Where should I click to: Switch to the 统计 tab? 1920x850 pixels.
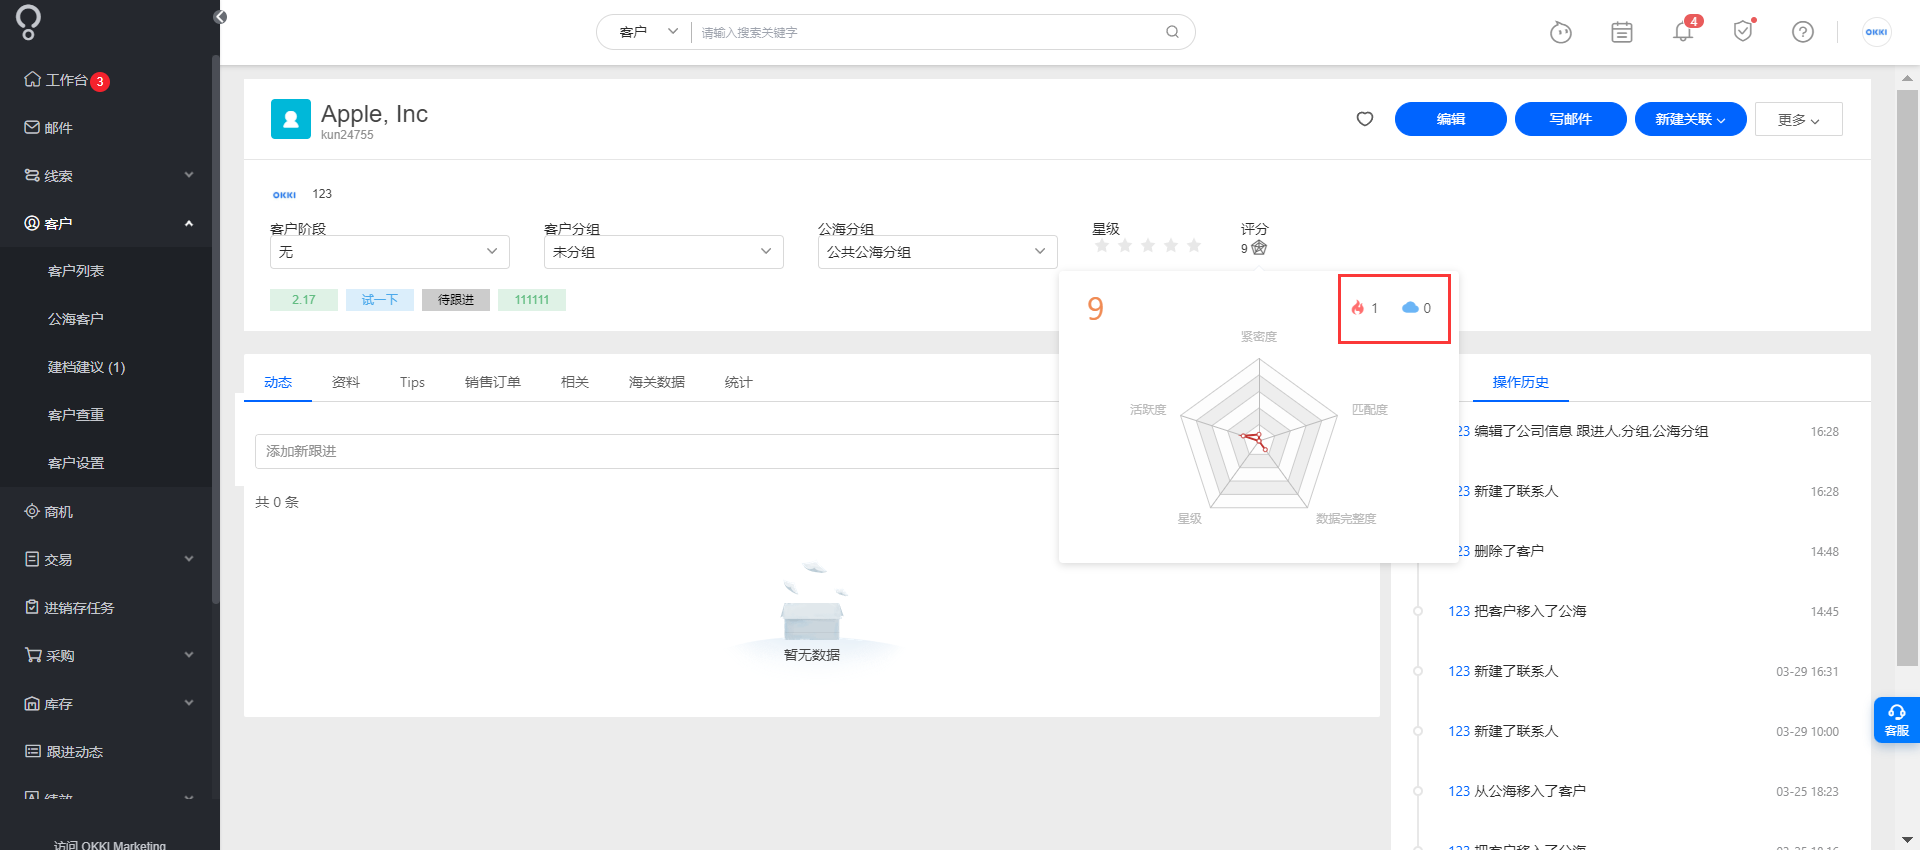739,382
